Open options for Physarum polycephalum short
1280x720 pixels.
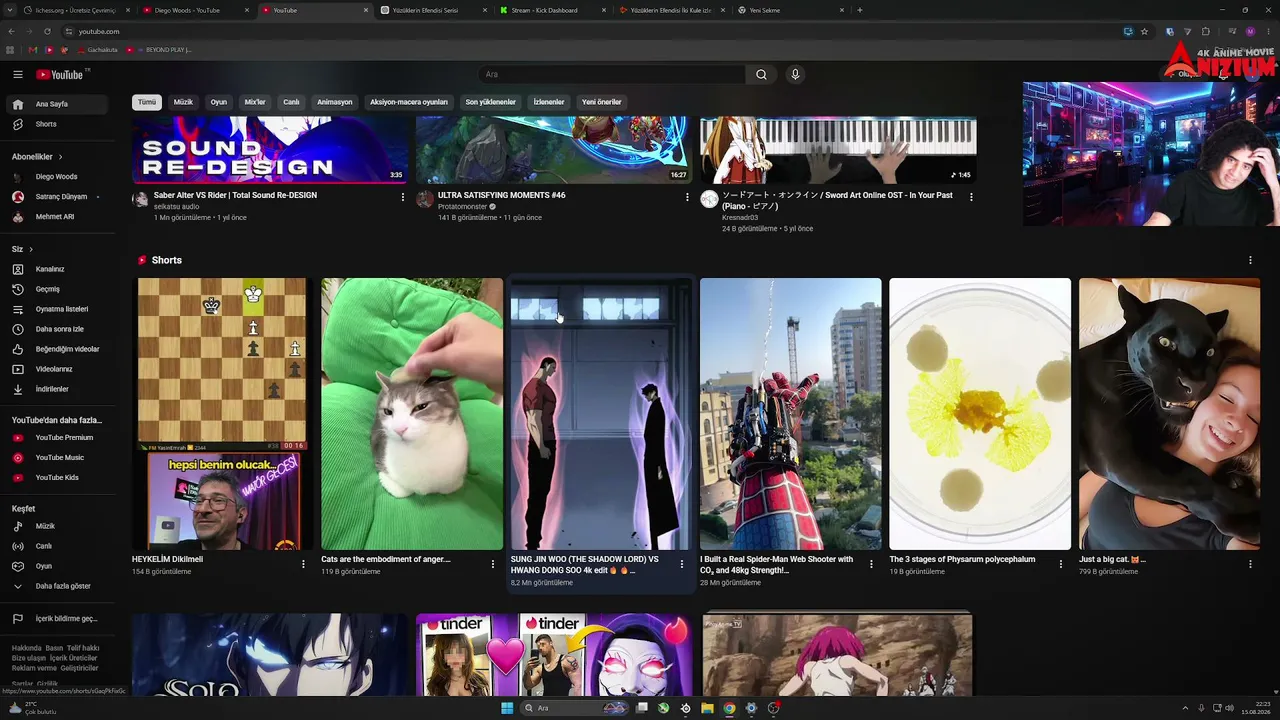(x=1061, y=564)
